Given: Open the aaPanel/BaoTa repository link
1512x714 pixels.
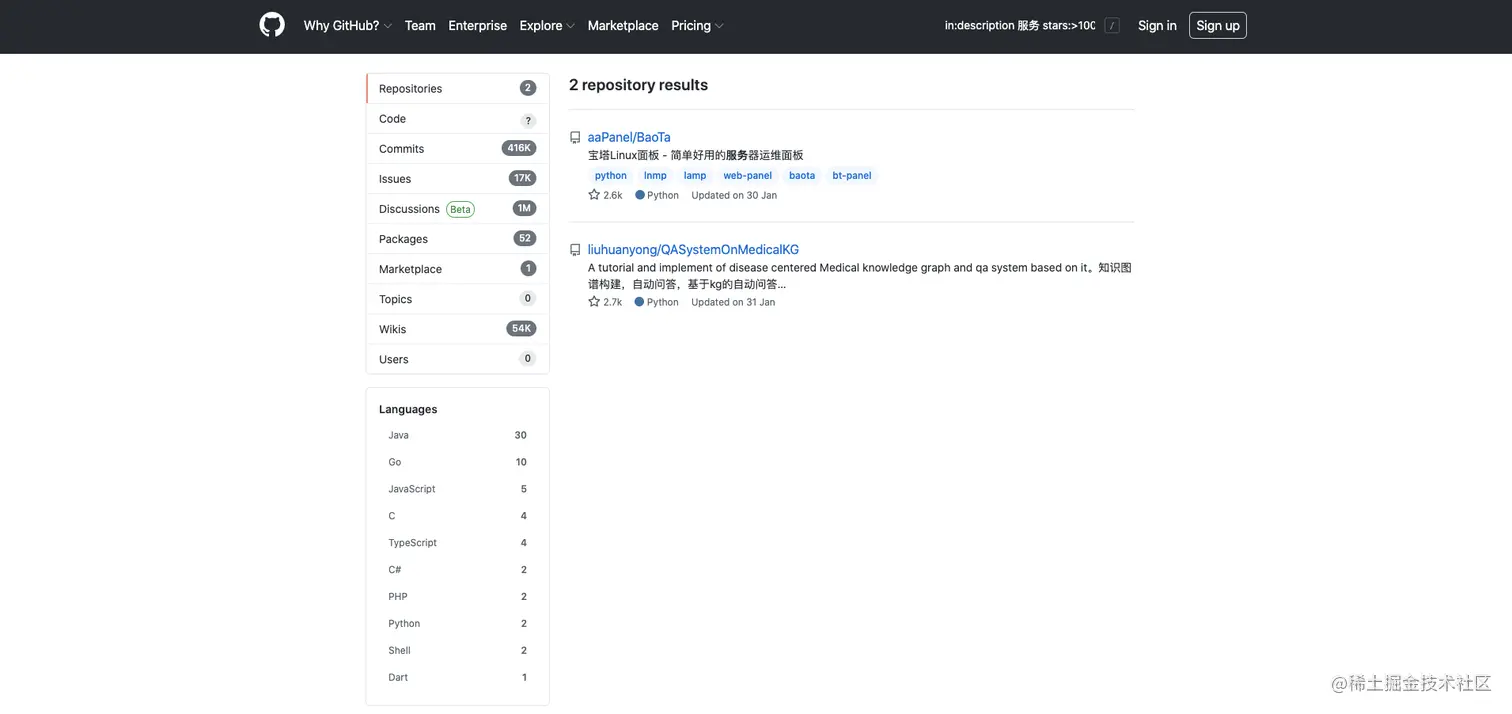Looking at the screenshot, I should click(629, 137).
